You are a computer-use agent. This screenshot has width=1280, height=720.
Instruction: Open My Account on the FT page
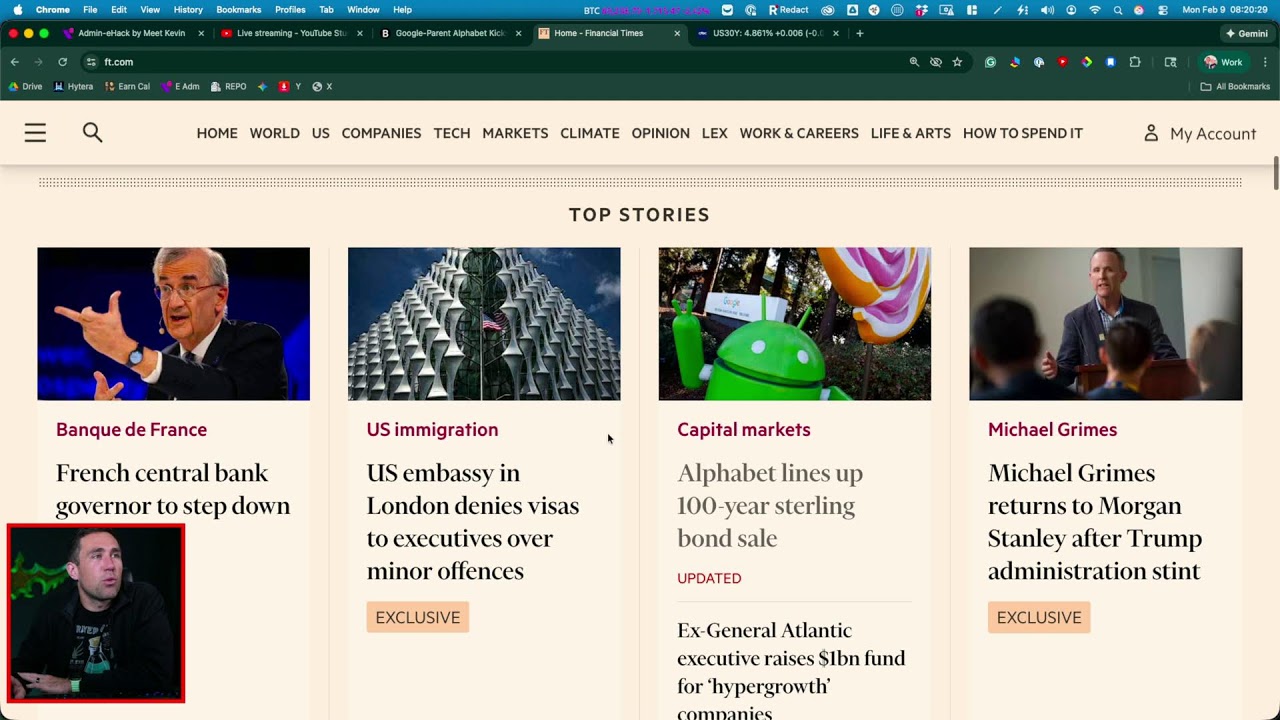[1199, 133]
